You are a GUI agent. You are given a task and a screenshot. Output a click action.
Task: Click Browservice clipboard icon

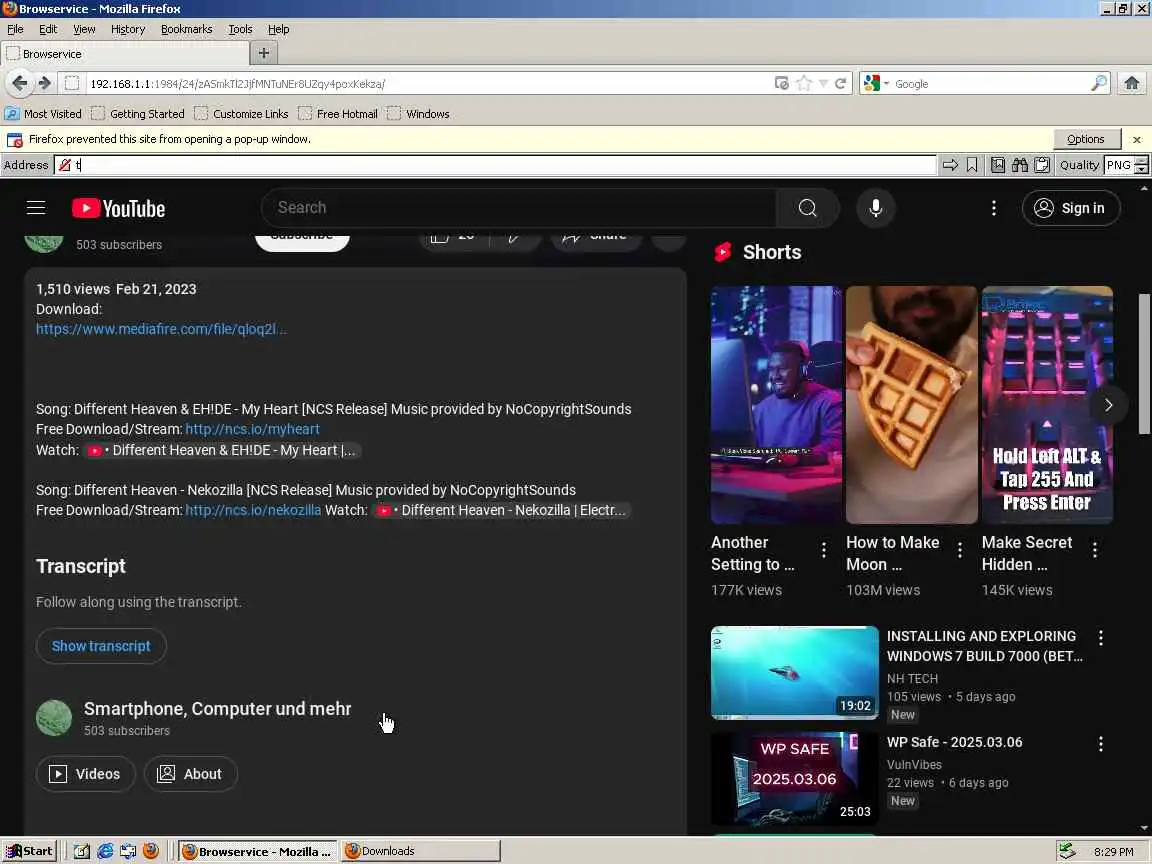click(x=1042, y=165)
